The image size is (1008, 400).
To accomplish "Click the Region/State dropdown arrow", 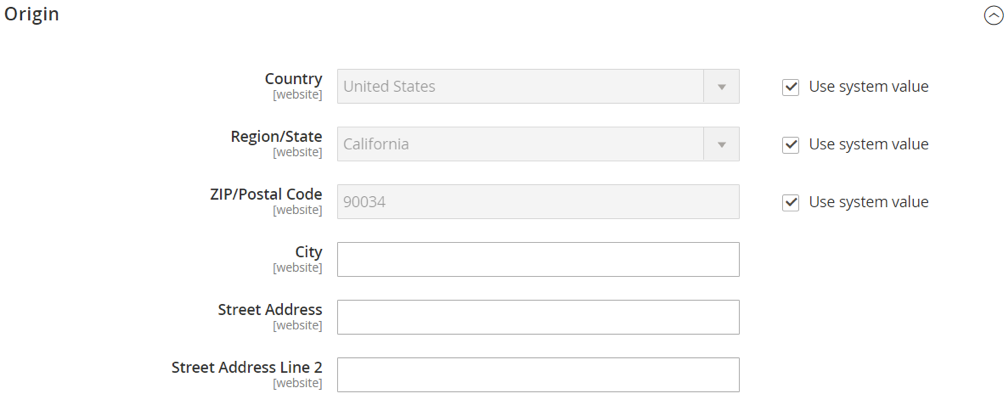I will [x=721, y=145].
